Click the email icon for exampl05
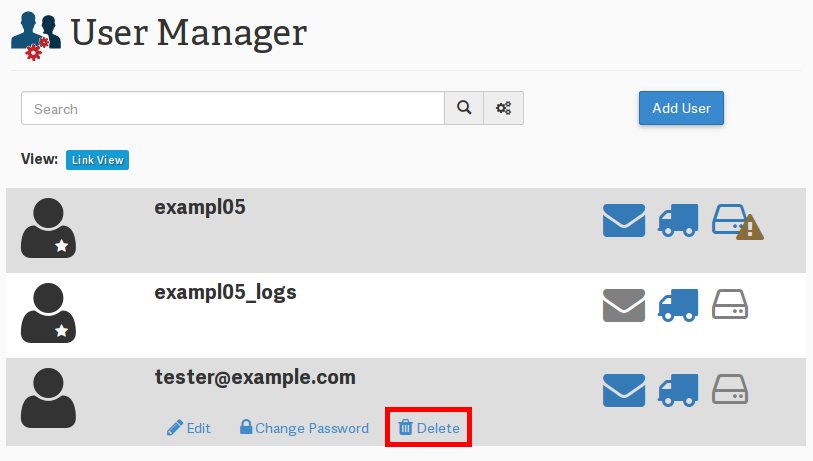Screen dimensions: 813x461 click(623, 220)
